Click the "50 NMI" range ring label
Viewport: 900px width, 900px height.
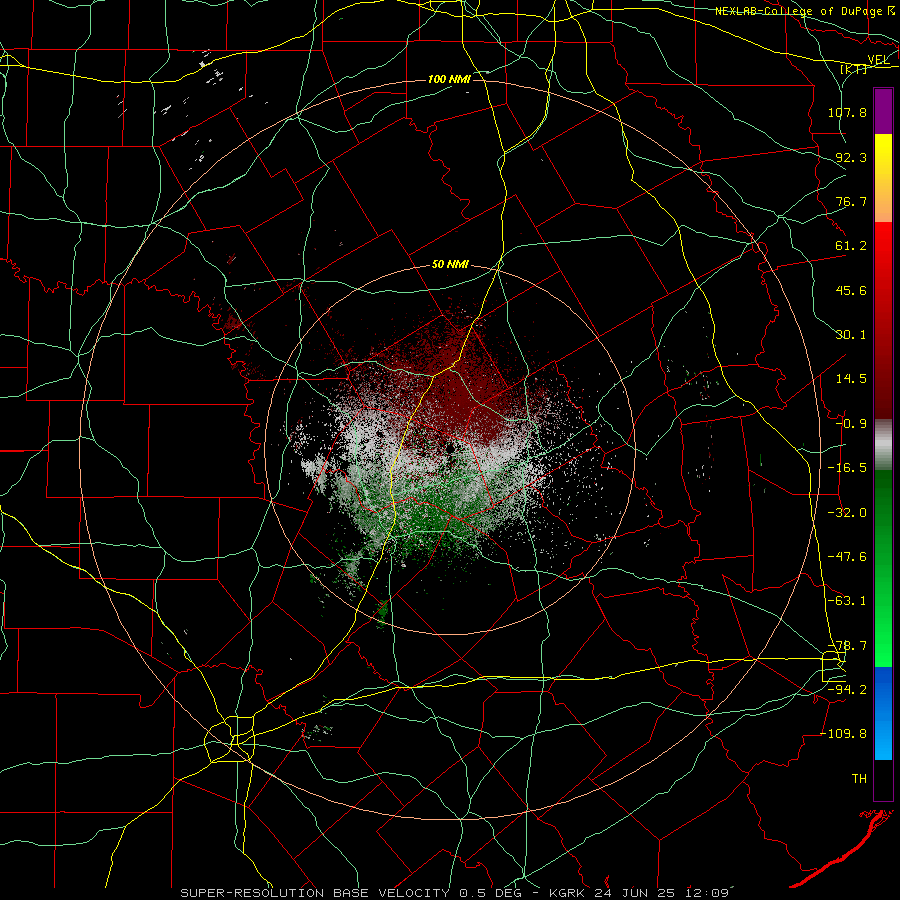tap(450, 265)
